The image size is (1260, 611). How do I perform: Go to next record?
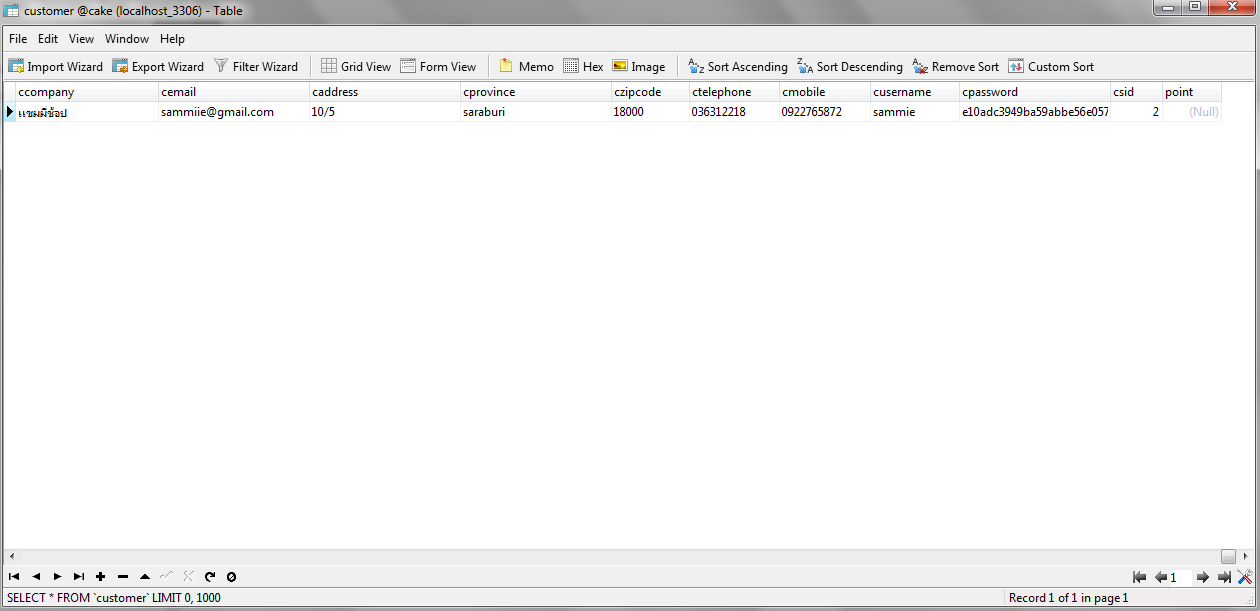(57, 577)
